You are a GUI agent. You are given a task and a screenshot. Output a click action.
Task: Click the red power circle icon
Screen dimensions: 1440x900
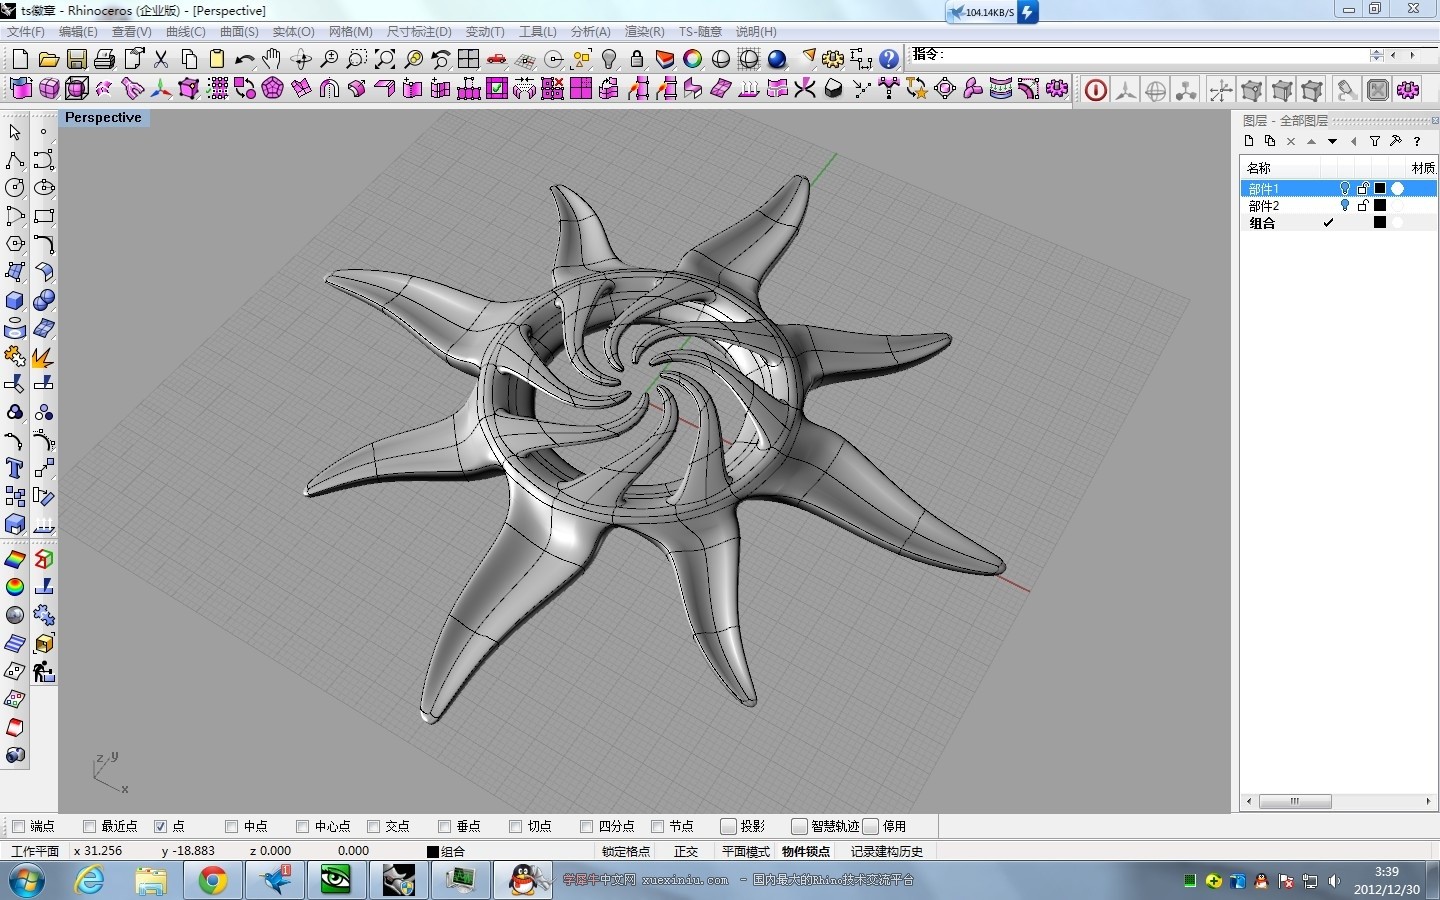(1096, 90)
